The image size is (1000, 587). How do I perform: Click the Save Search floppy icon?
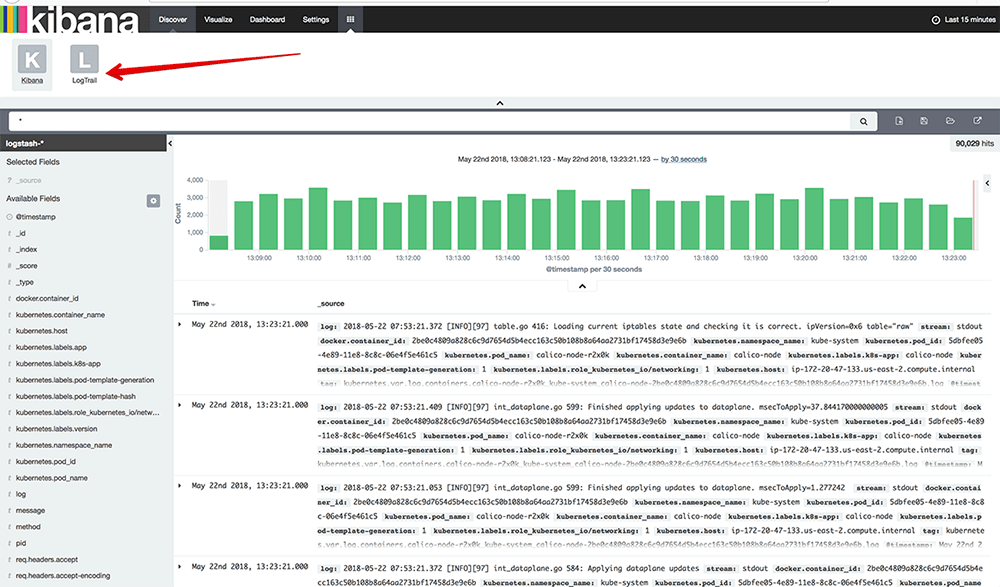tap(925, 121)
